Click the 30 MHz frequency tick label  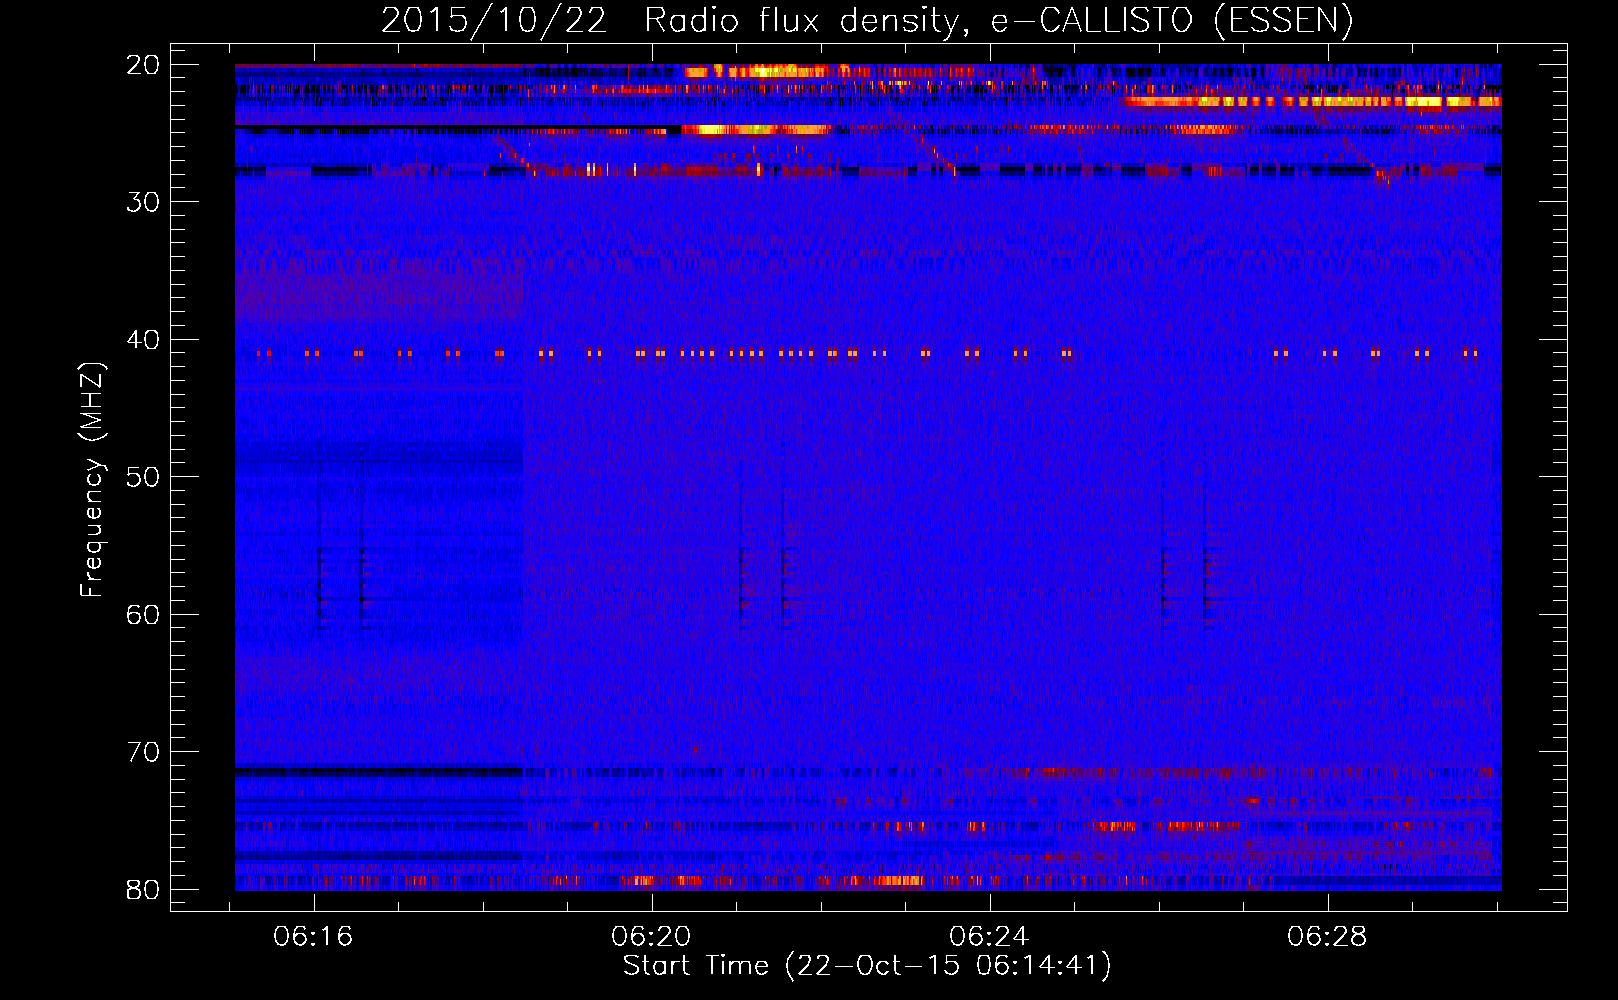pyautogui.click(x=143, y=202)
